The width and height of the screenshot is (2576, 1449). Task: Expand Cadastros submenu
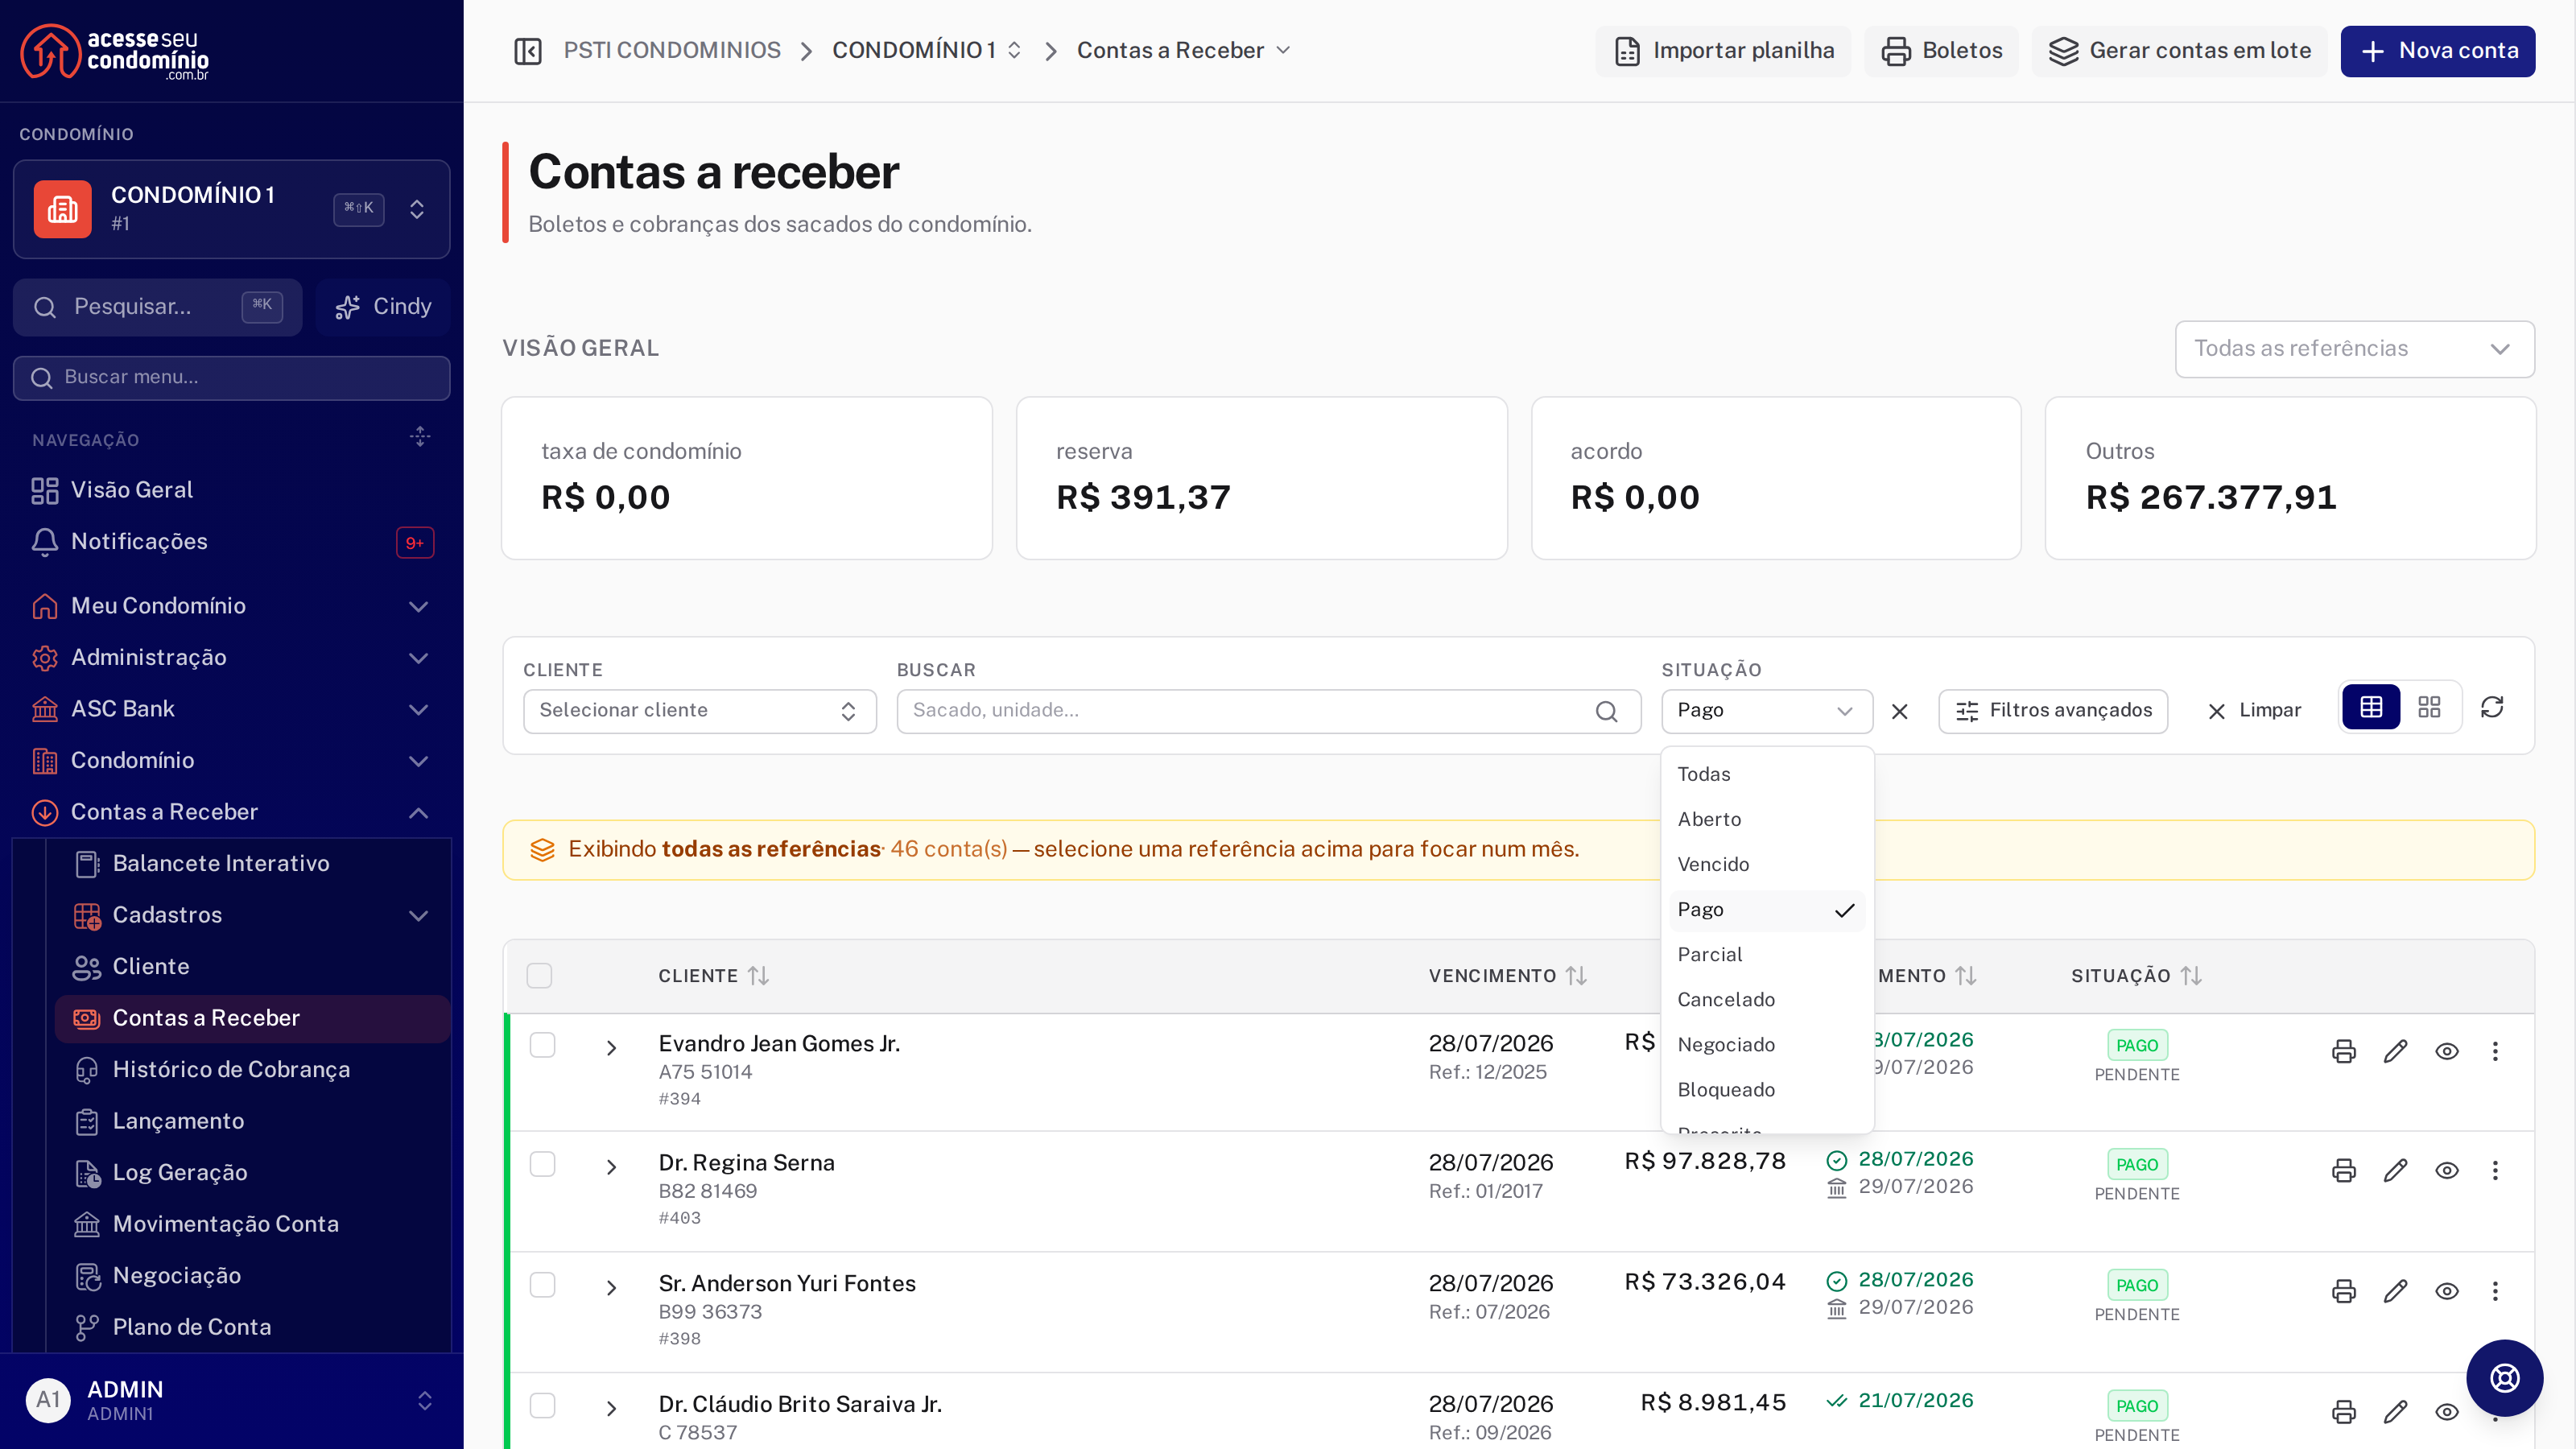[253, 915]
